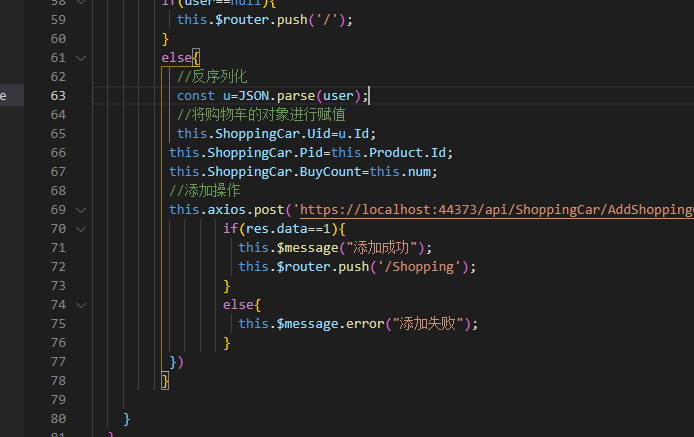Click the //添加操作 comment on line 68

coord(204,191)
